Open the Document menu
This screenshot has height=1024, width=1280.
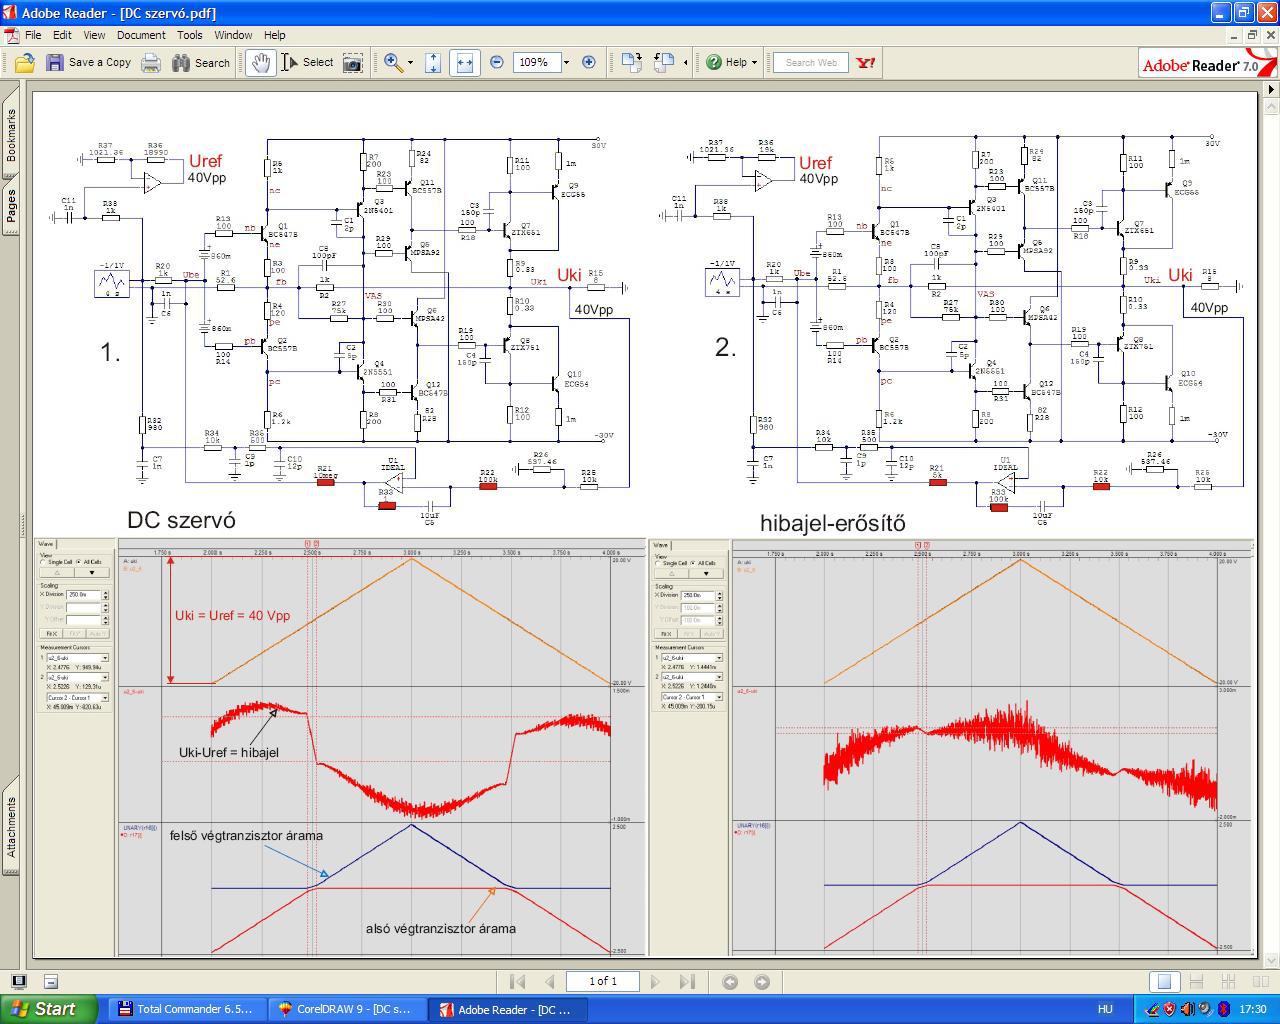click(141, 35)
